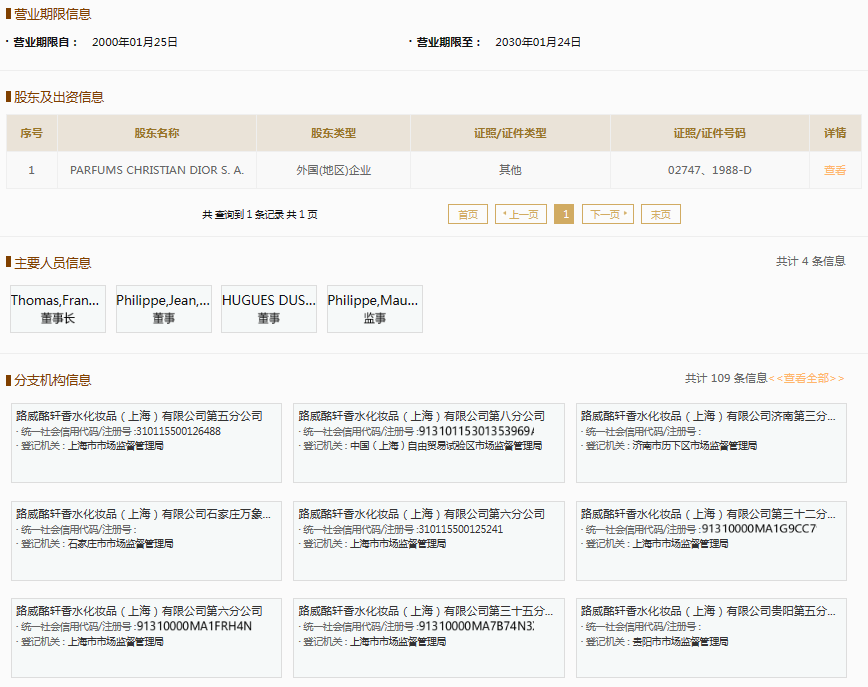Open branch card with code 91310000MA1FRH4N
The image size is (868, 687).
click(146, 638)
